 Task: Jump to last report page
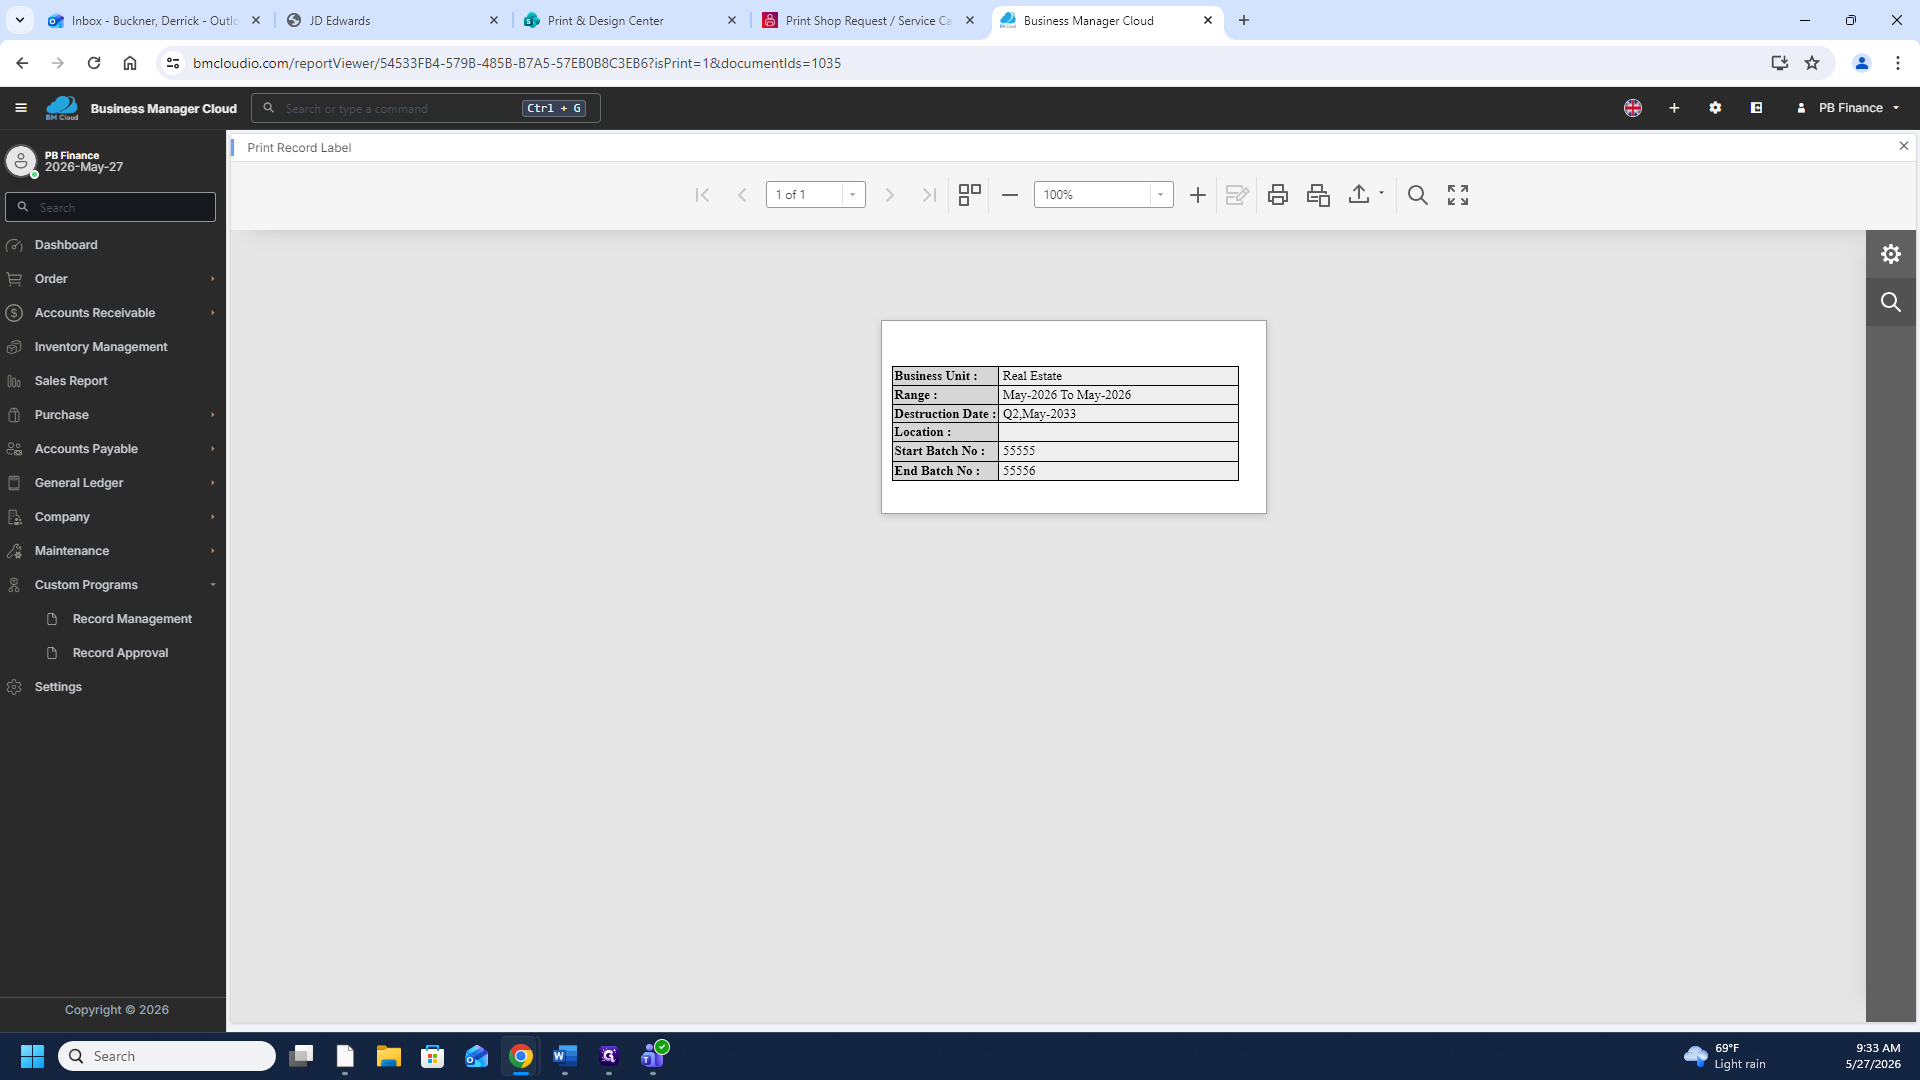[929, 195]
